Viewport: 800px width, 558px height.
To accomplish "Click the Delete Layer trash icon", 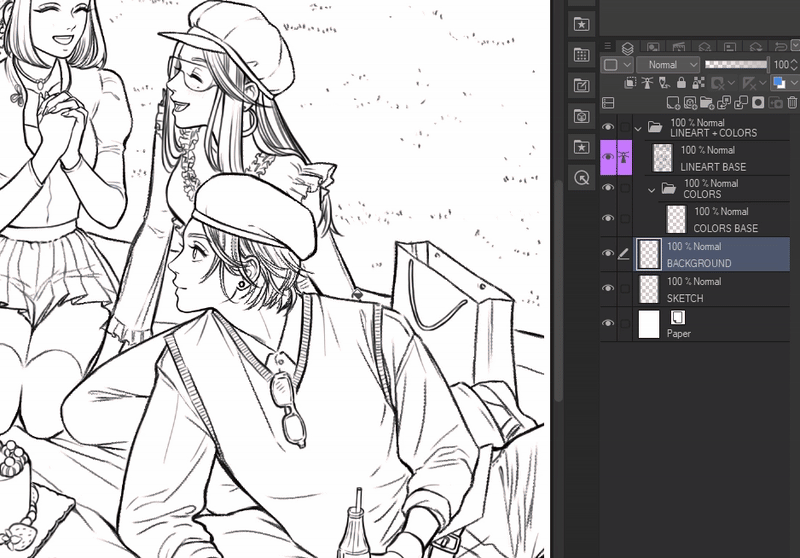I will 792,103.
